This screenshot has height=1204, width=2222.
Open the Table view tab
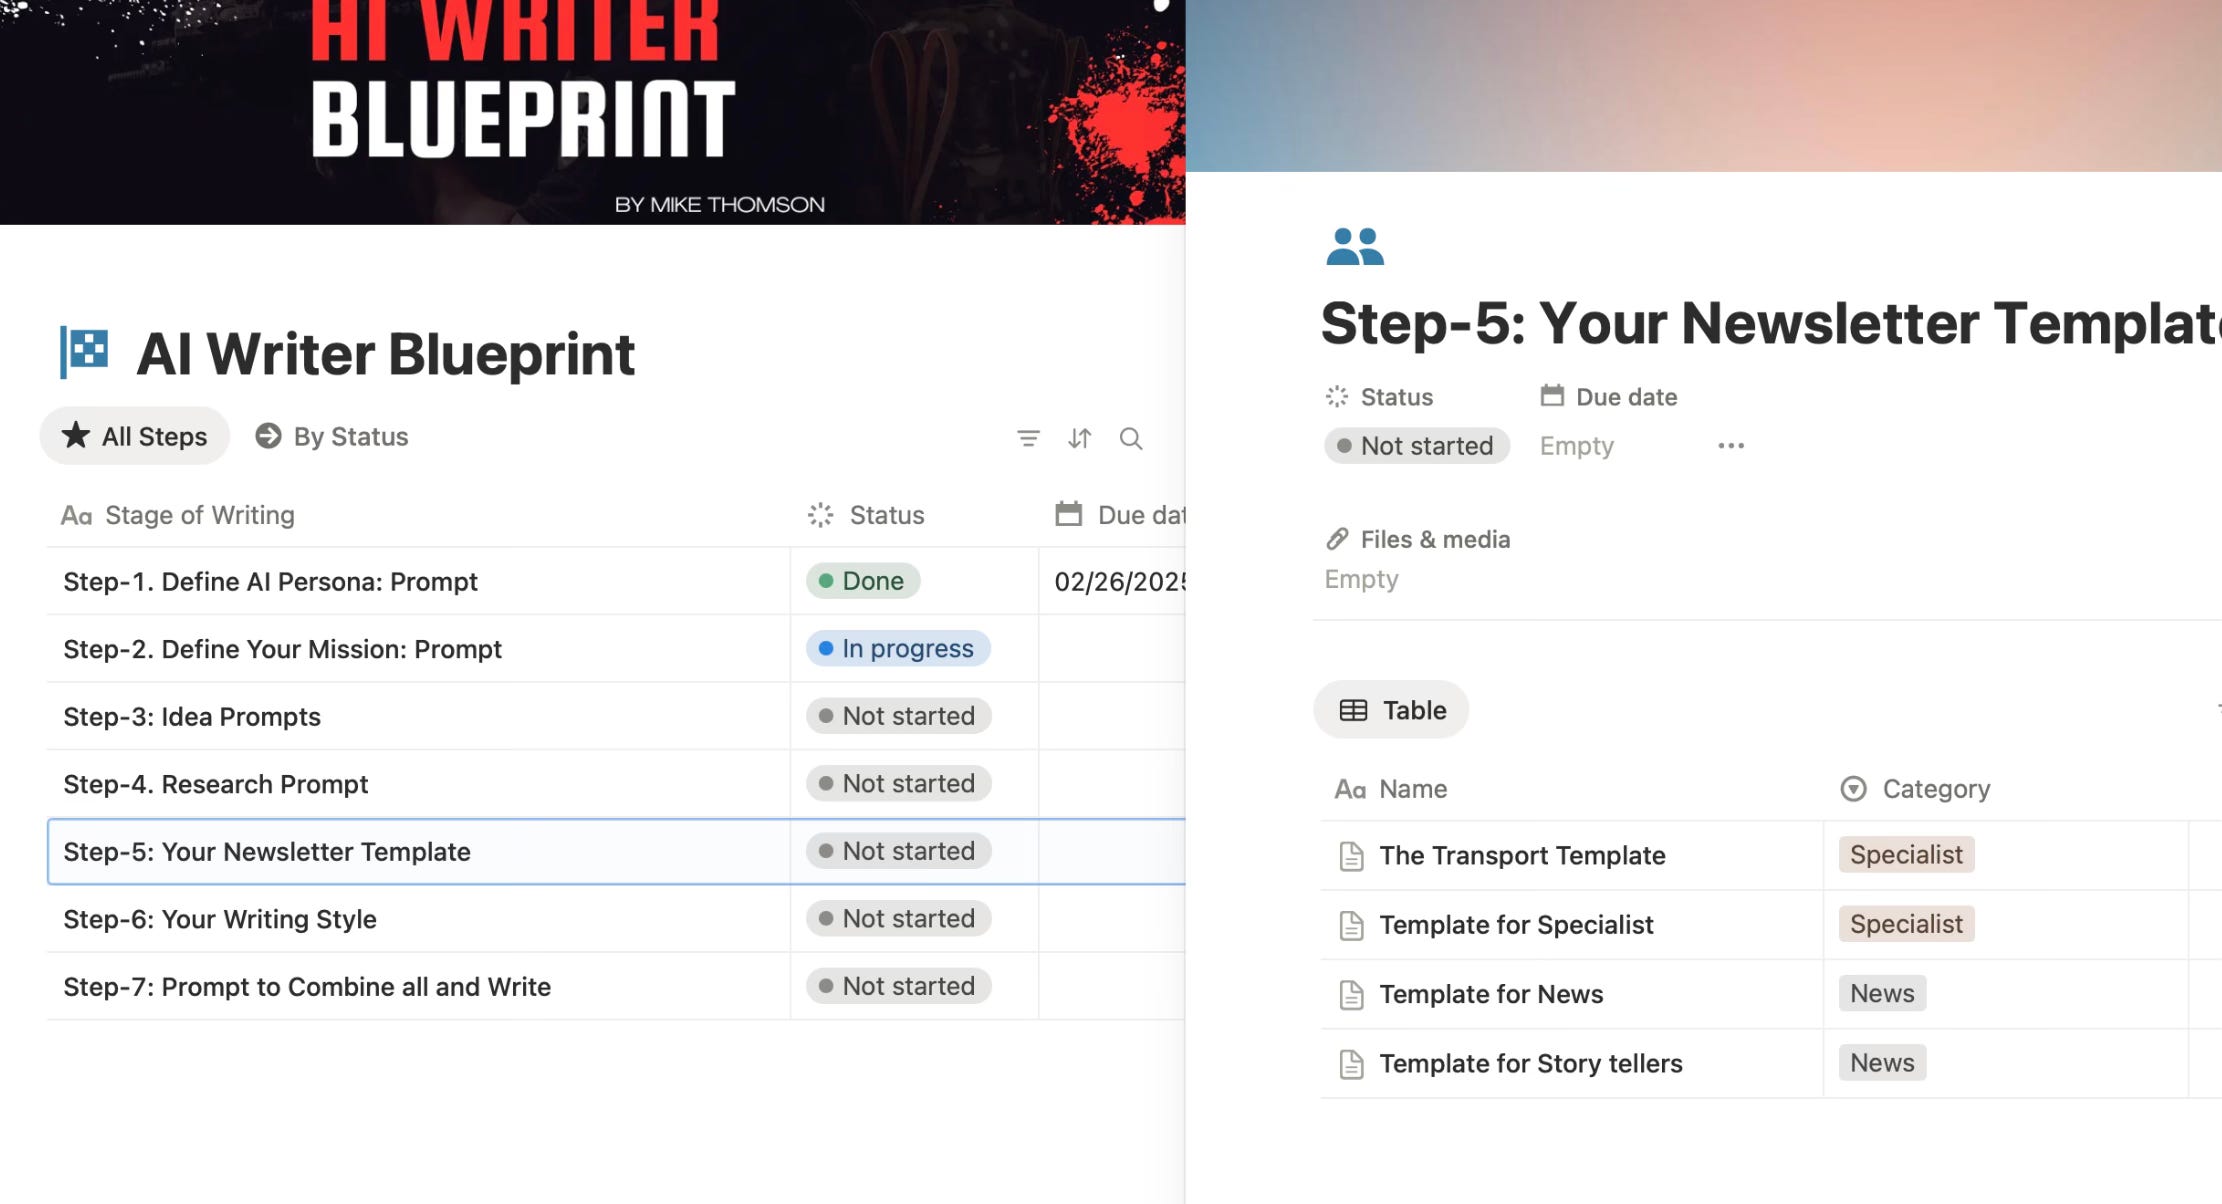(1391, 711)
